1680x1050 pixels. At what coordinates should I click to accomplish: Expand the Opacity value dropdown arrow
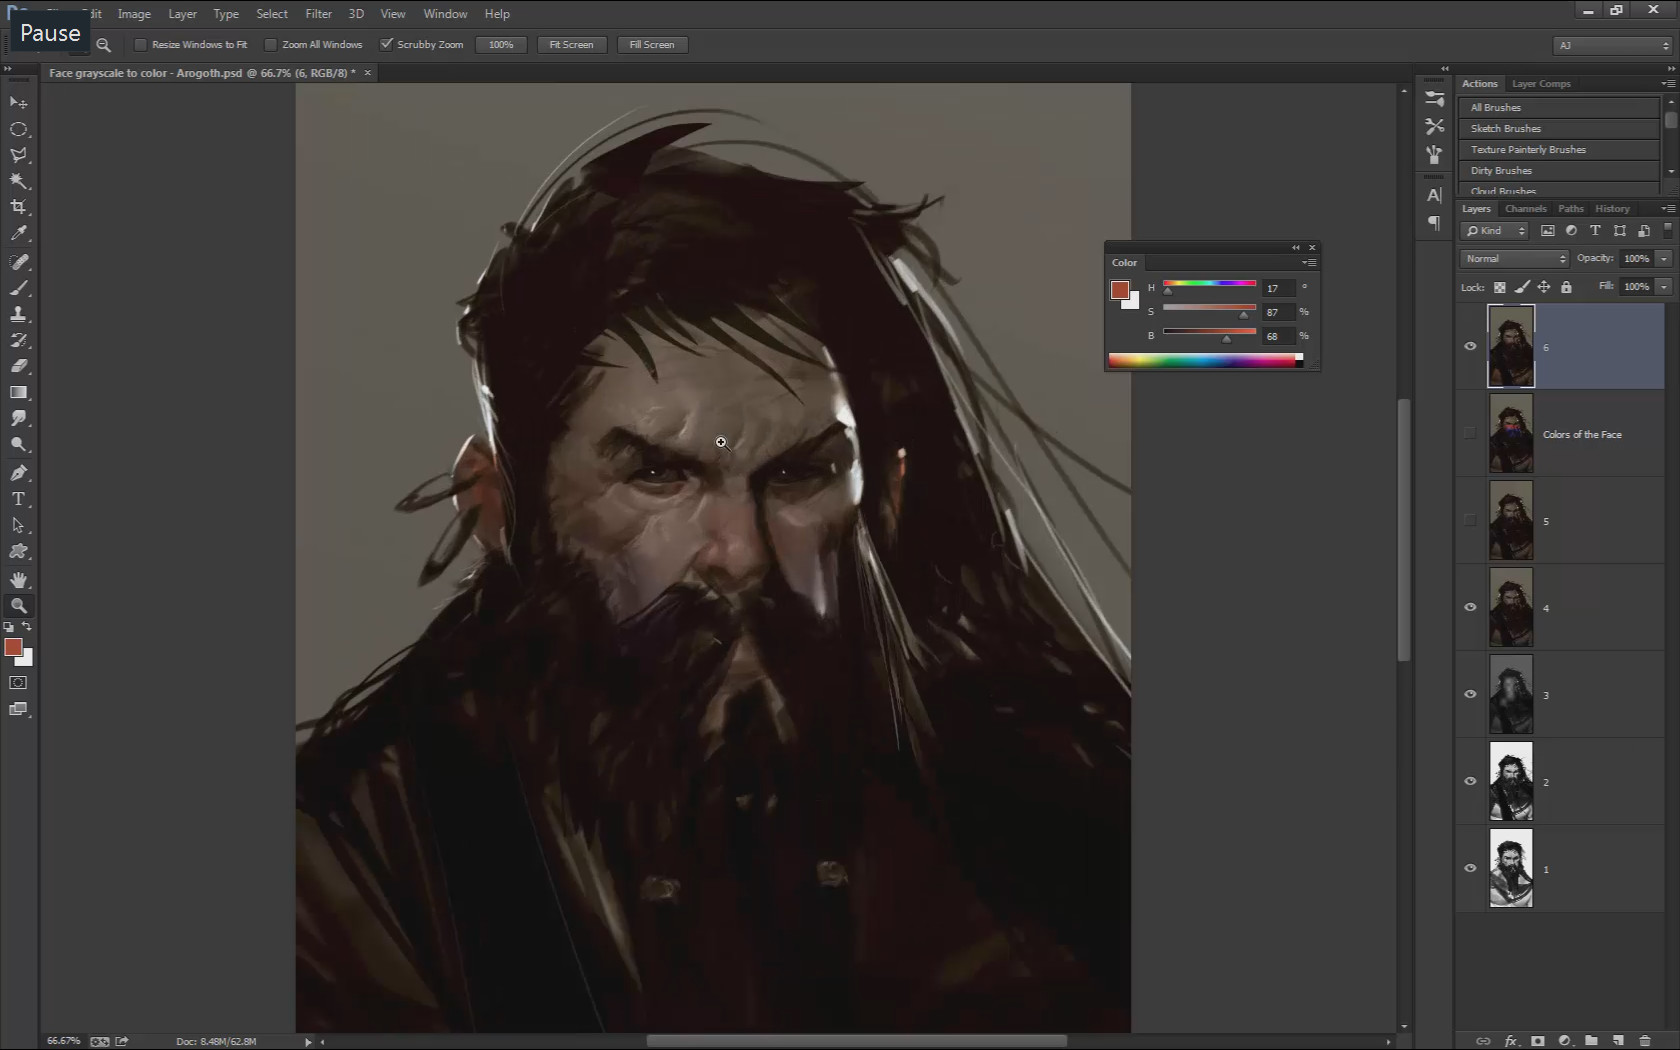coord(1664,259)
